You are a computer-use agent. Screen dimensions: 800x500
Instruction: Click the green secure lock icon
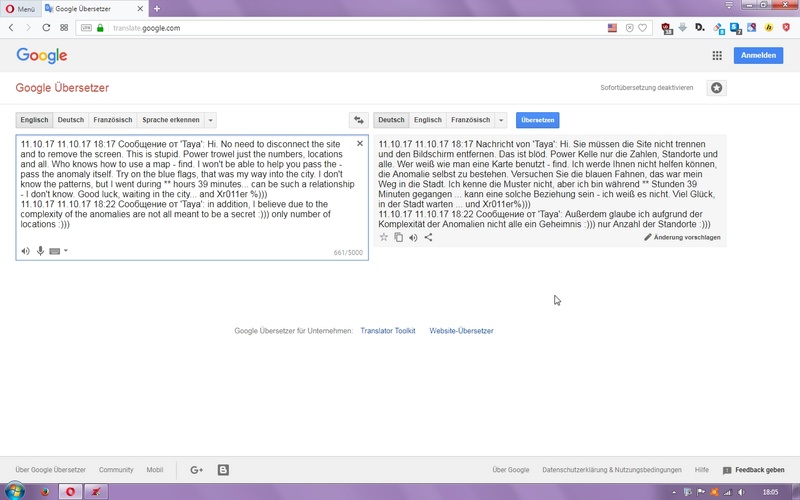(x=100, y=28)
